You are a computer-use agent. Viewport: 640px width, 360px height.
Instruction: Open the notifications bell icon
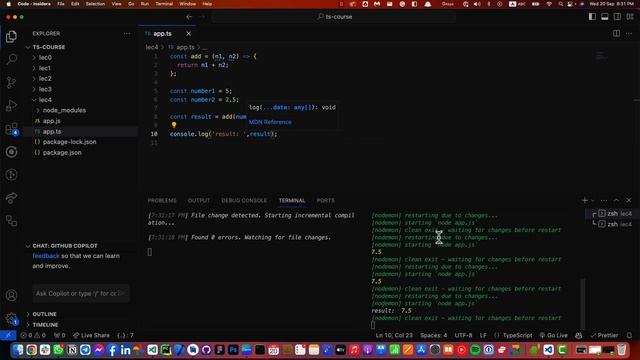click(x=629, y=335)
